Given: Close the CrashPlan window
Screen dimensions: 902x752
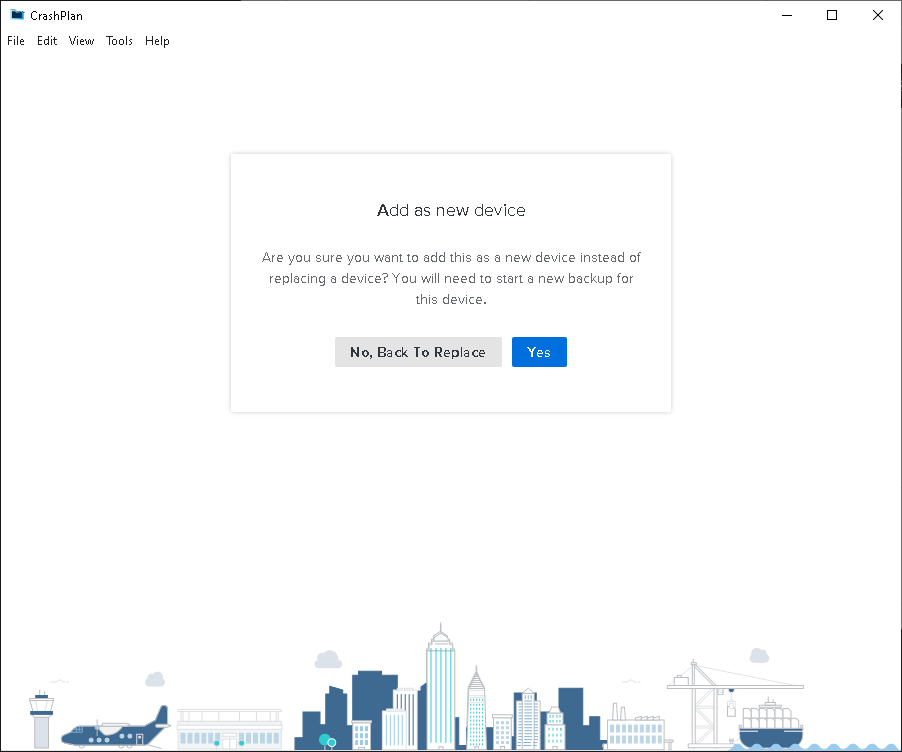Looking at the screenshot, I should pos(877,15).
